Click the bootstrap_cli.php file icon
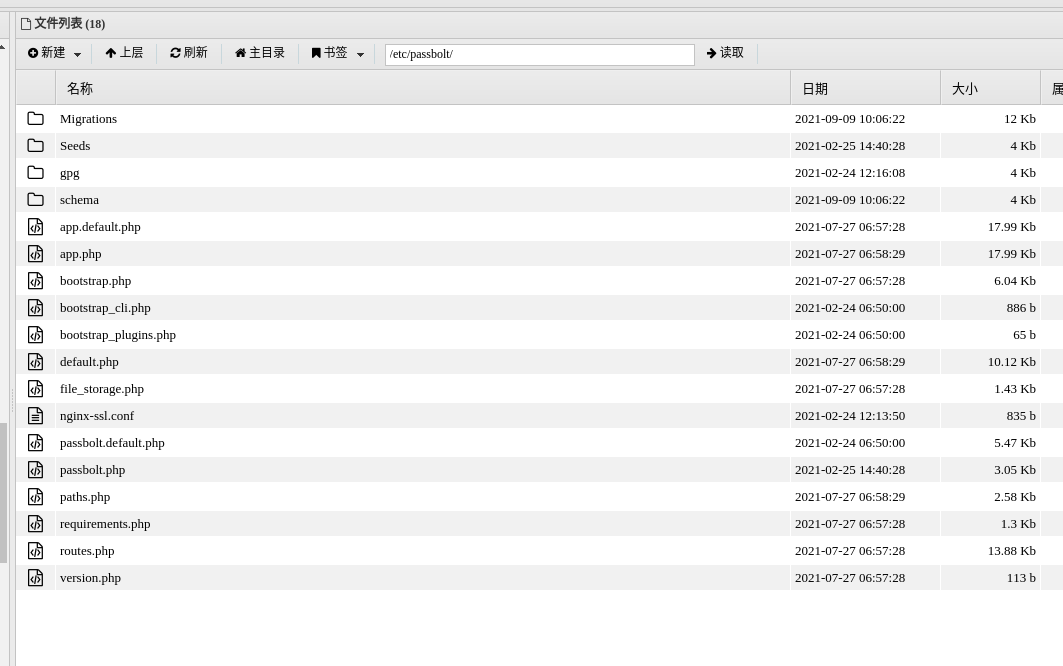The height and width of the screenshot is (666, 1063). (35, 308)
